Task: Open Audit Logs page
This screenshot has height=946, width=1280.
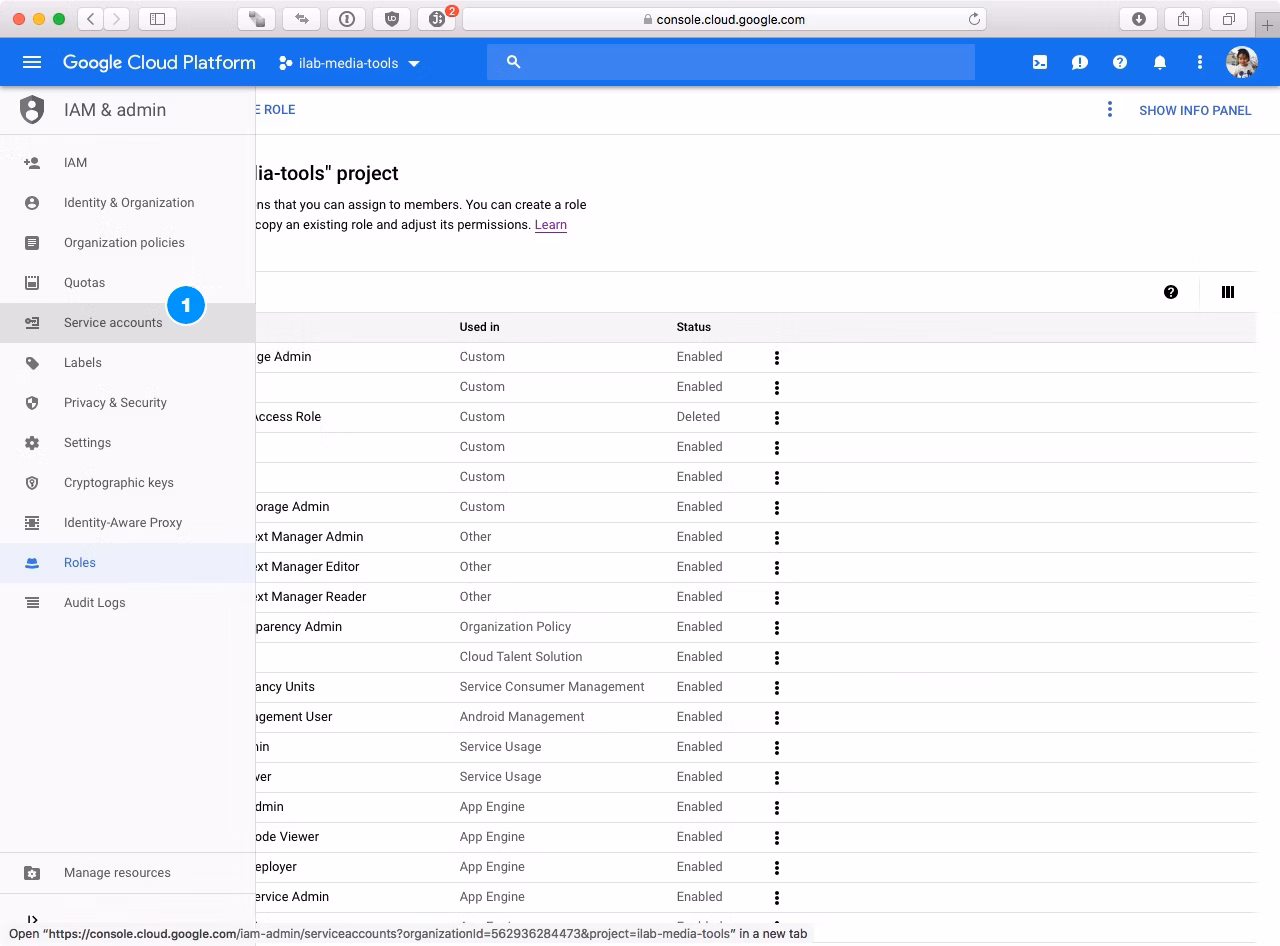Action: (128, 602)
